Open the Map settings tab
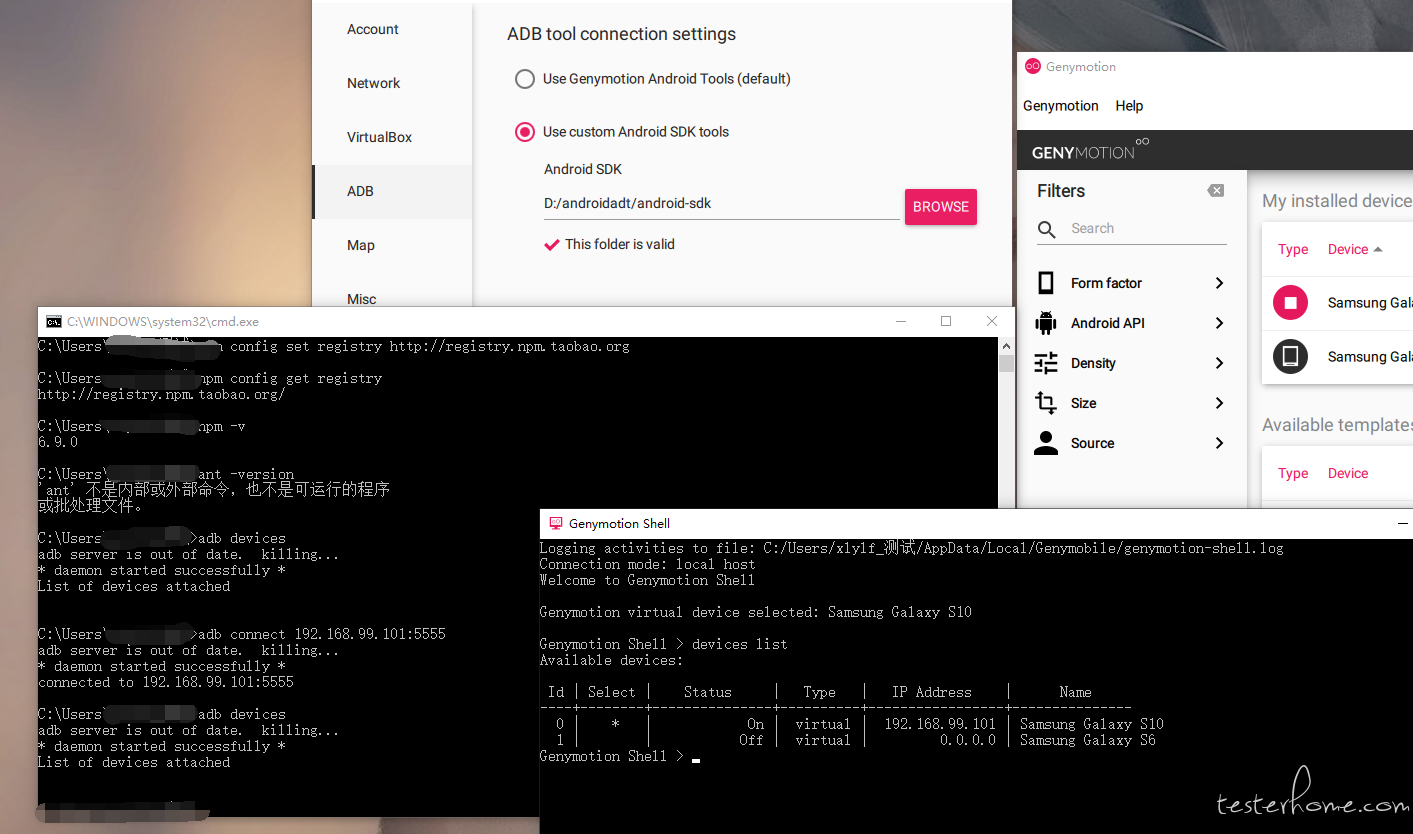1413x834 pixels. 392,246
